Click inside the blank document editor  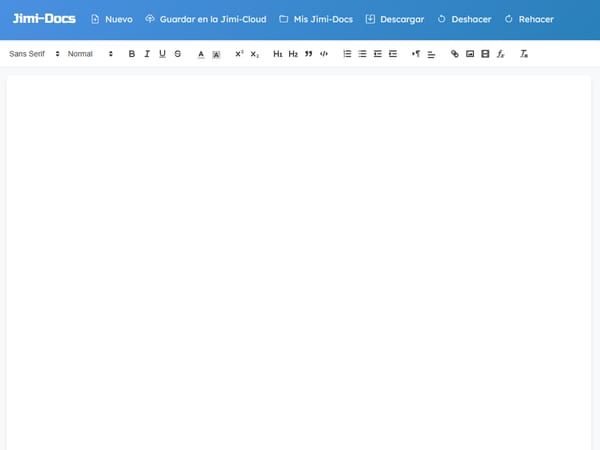(299, 262)
